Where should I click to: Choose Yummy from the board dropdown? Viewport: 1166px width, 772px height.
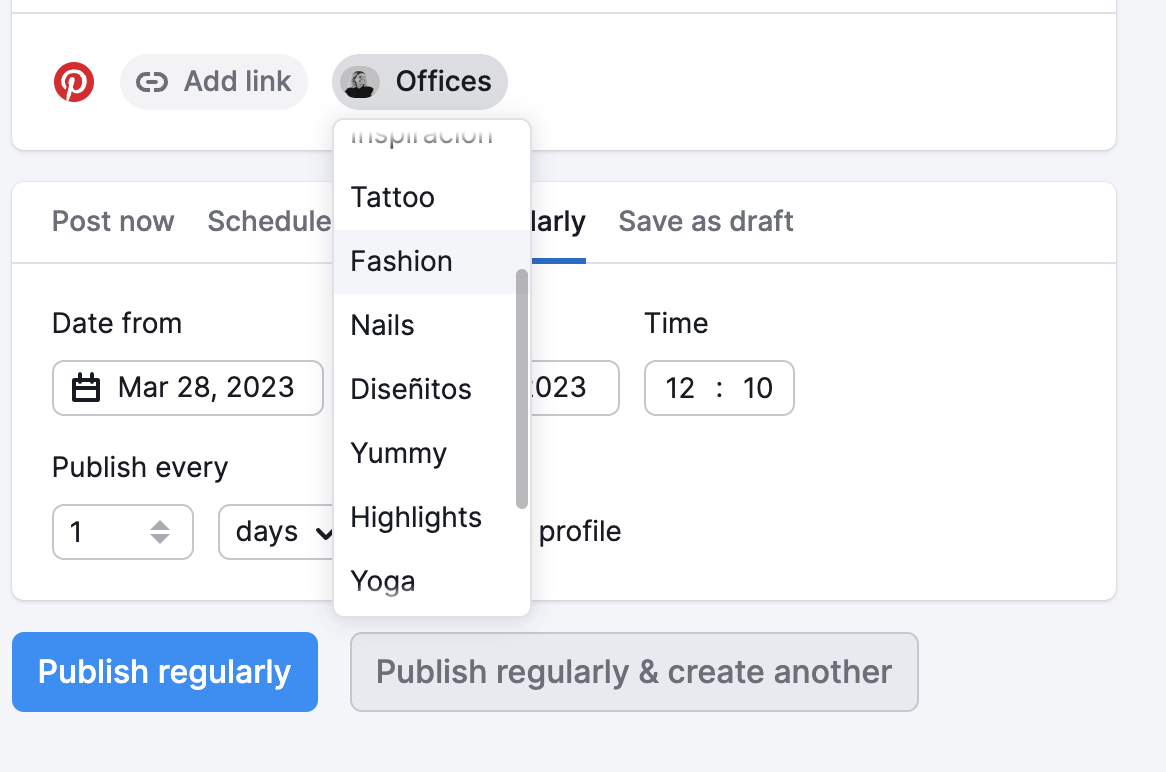[x=398, y=453]
